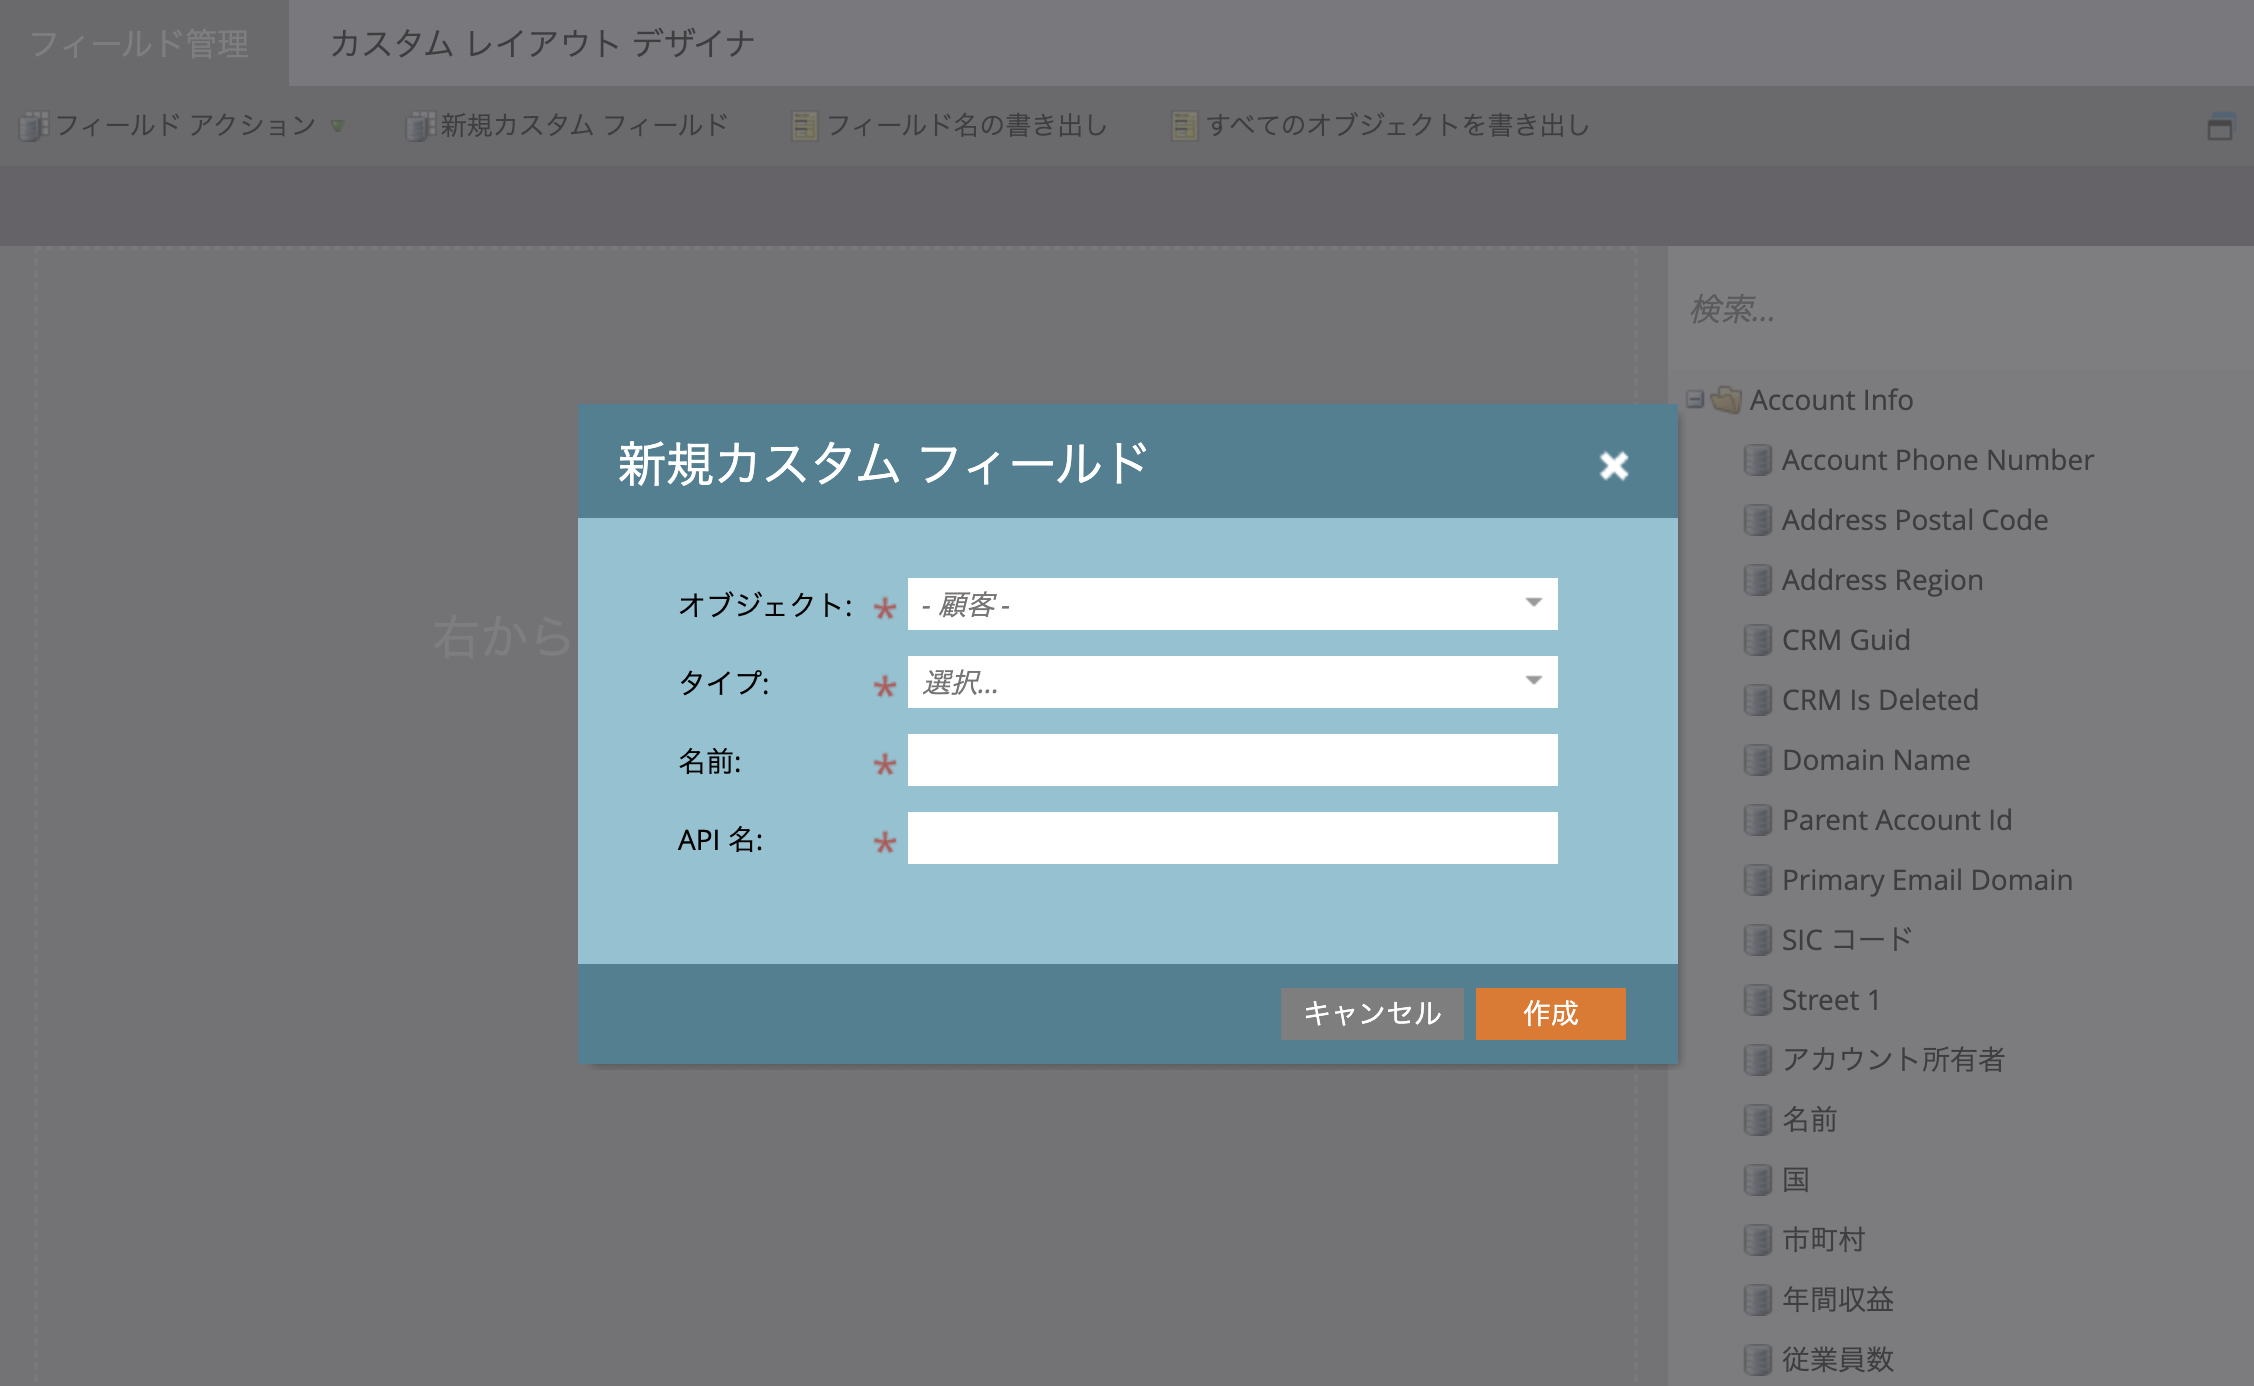The height and width of the screenshot is (1386, 2254).
Task: Collapse the Account Info folder
Action: 1694,400
